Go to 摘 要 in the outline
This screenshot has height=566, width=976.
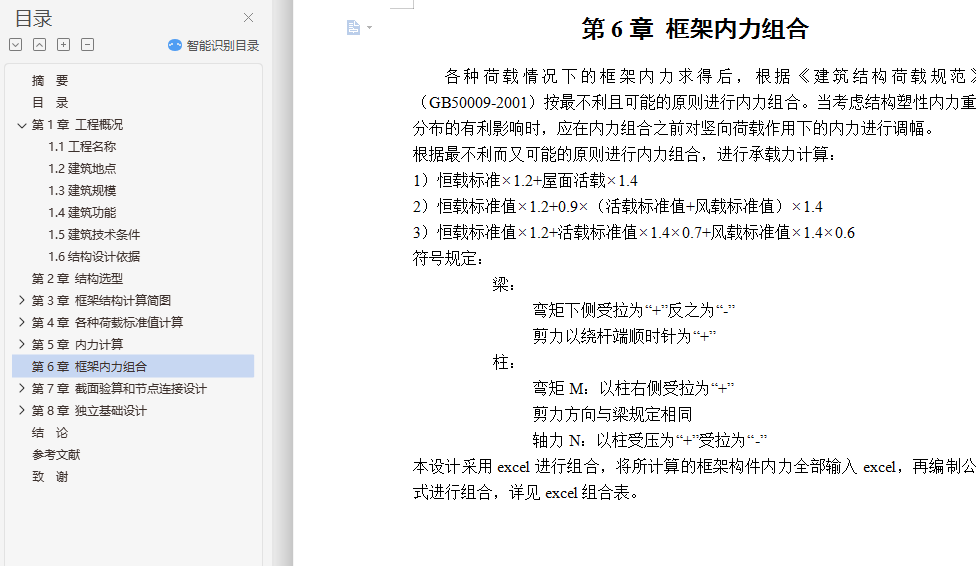50,80
